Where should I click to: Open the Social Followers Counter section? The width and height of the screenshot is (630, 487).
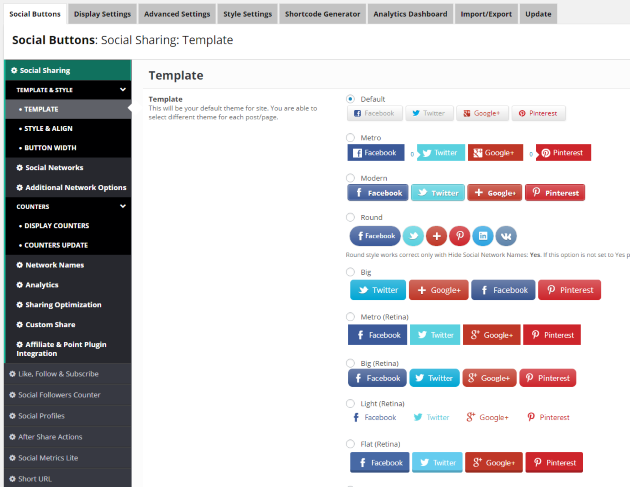[x=68, y=395]
